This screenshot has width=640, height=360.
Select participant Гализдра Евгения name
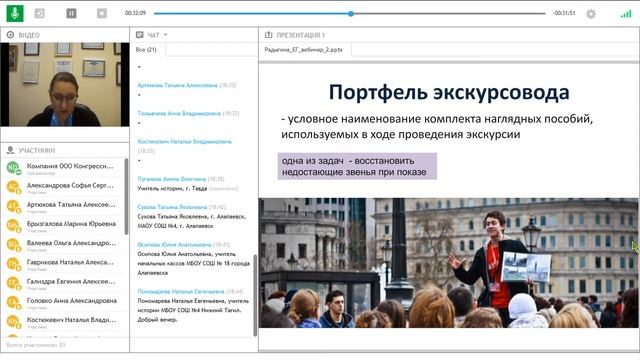pyautogui.click(x=71, y=281)
